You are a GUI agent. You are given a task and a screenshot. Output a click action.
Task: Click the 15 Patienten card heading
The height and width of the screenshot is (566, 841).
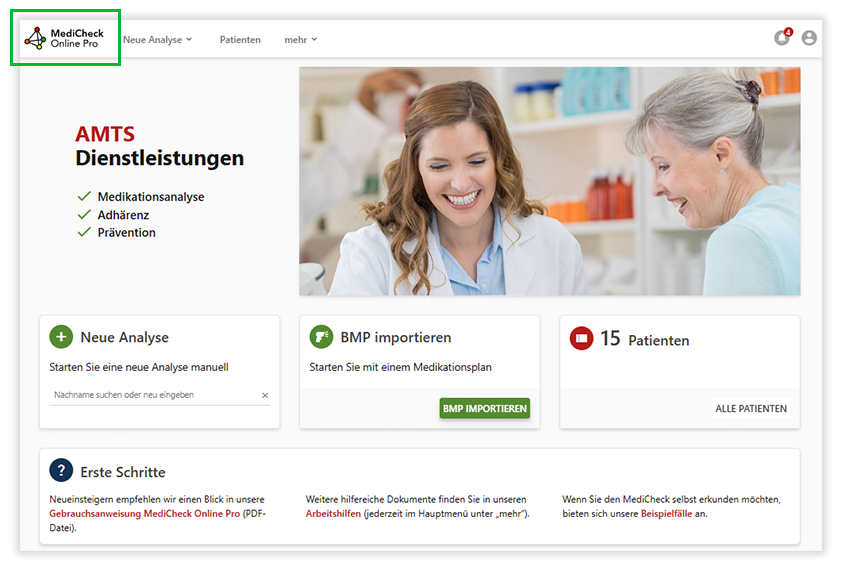pos(644,340)
